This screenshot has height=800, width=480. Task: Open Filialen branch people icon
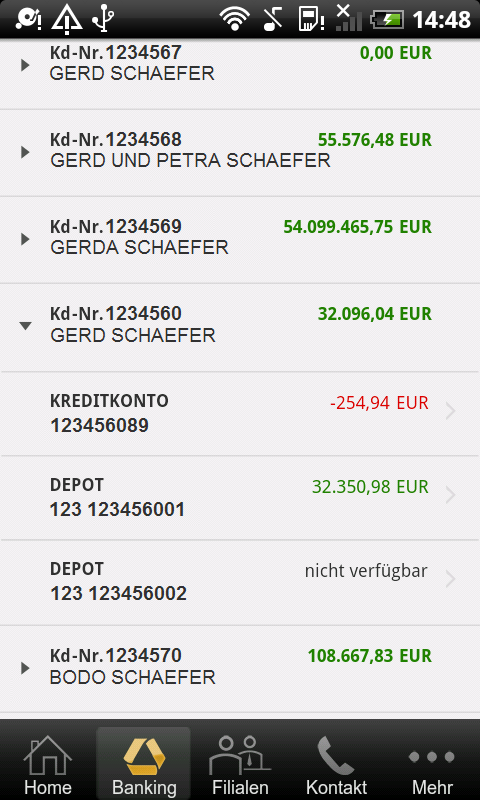point(240,755)
